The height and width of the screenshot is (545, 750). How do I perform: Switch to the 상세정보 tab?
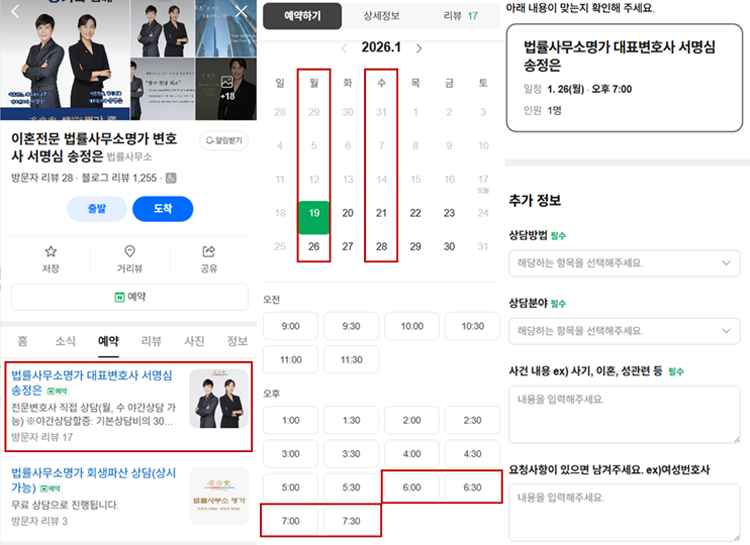[381, 16]
